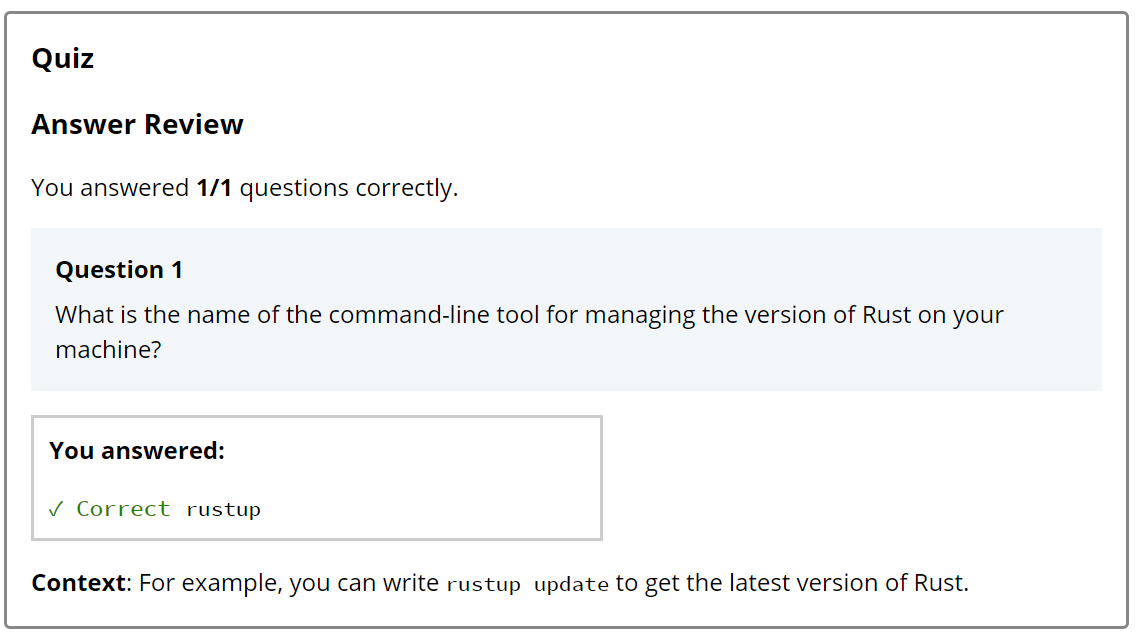Click 'What is the name' question opening
Image resolution: width=1140 pixels, height=636 pixels.
(153, 315)
